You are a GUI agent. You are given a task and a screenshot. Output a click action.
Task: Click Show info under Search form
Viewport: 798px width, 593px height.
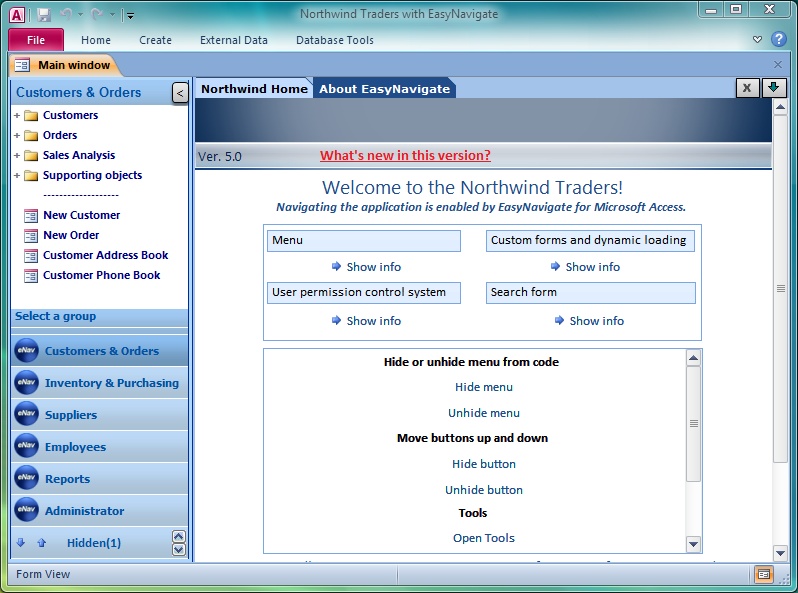coord(589,321)
